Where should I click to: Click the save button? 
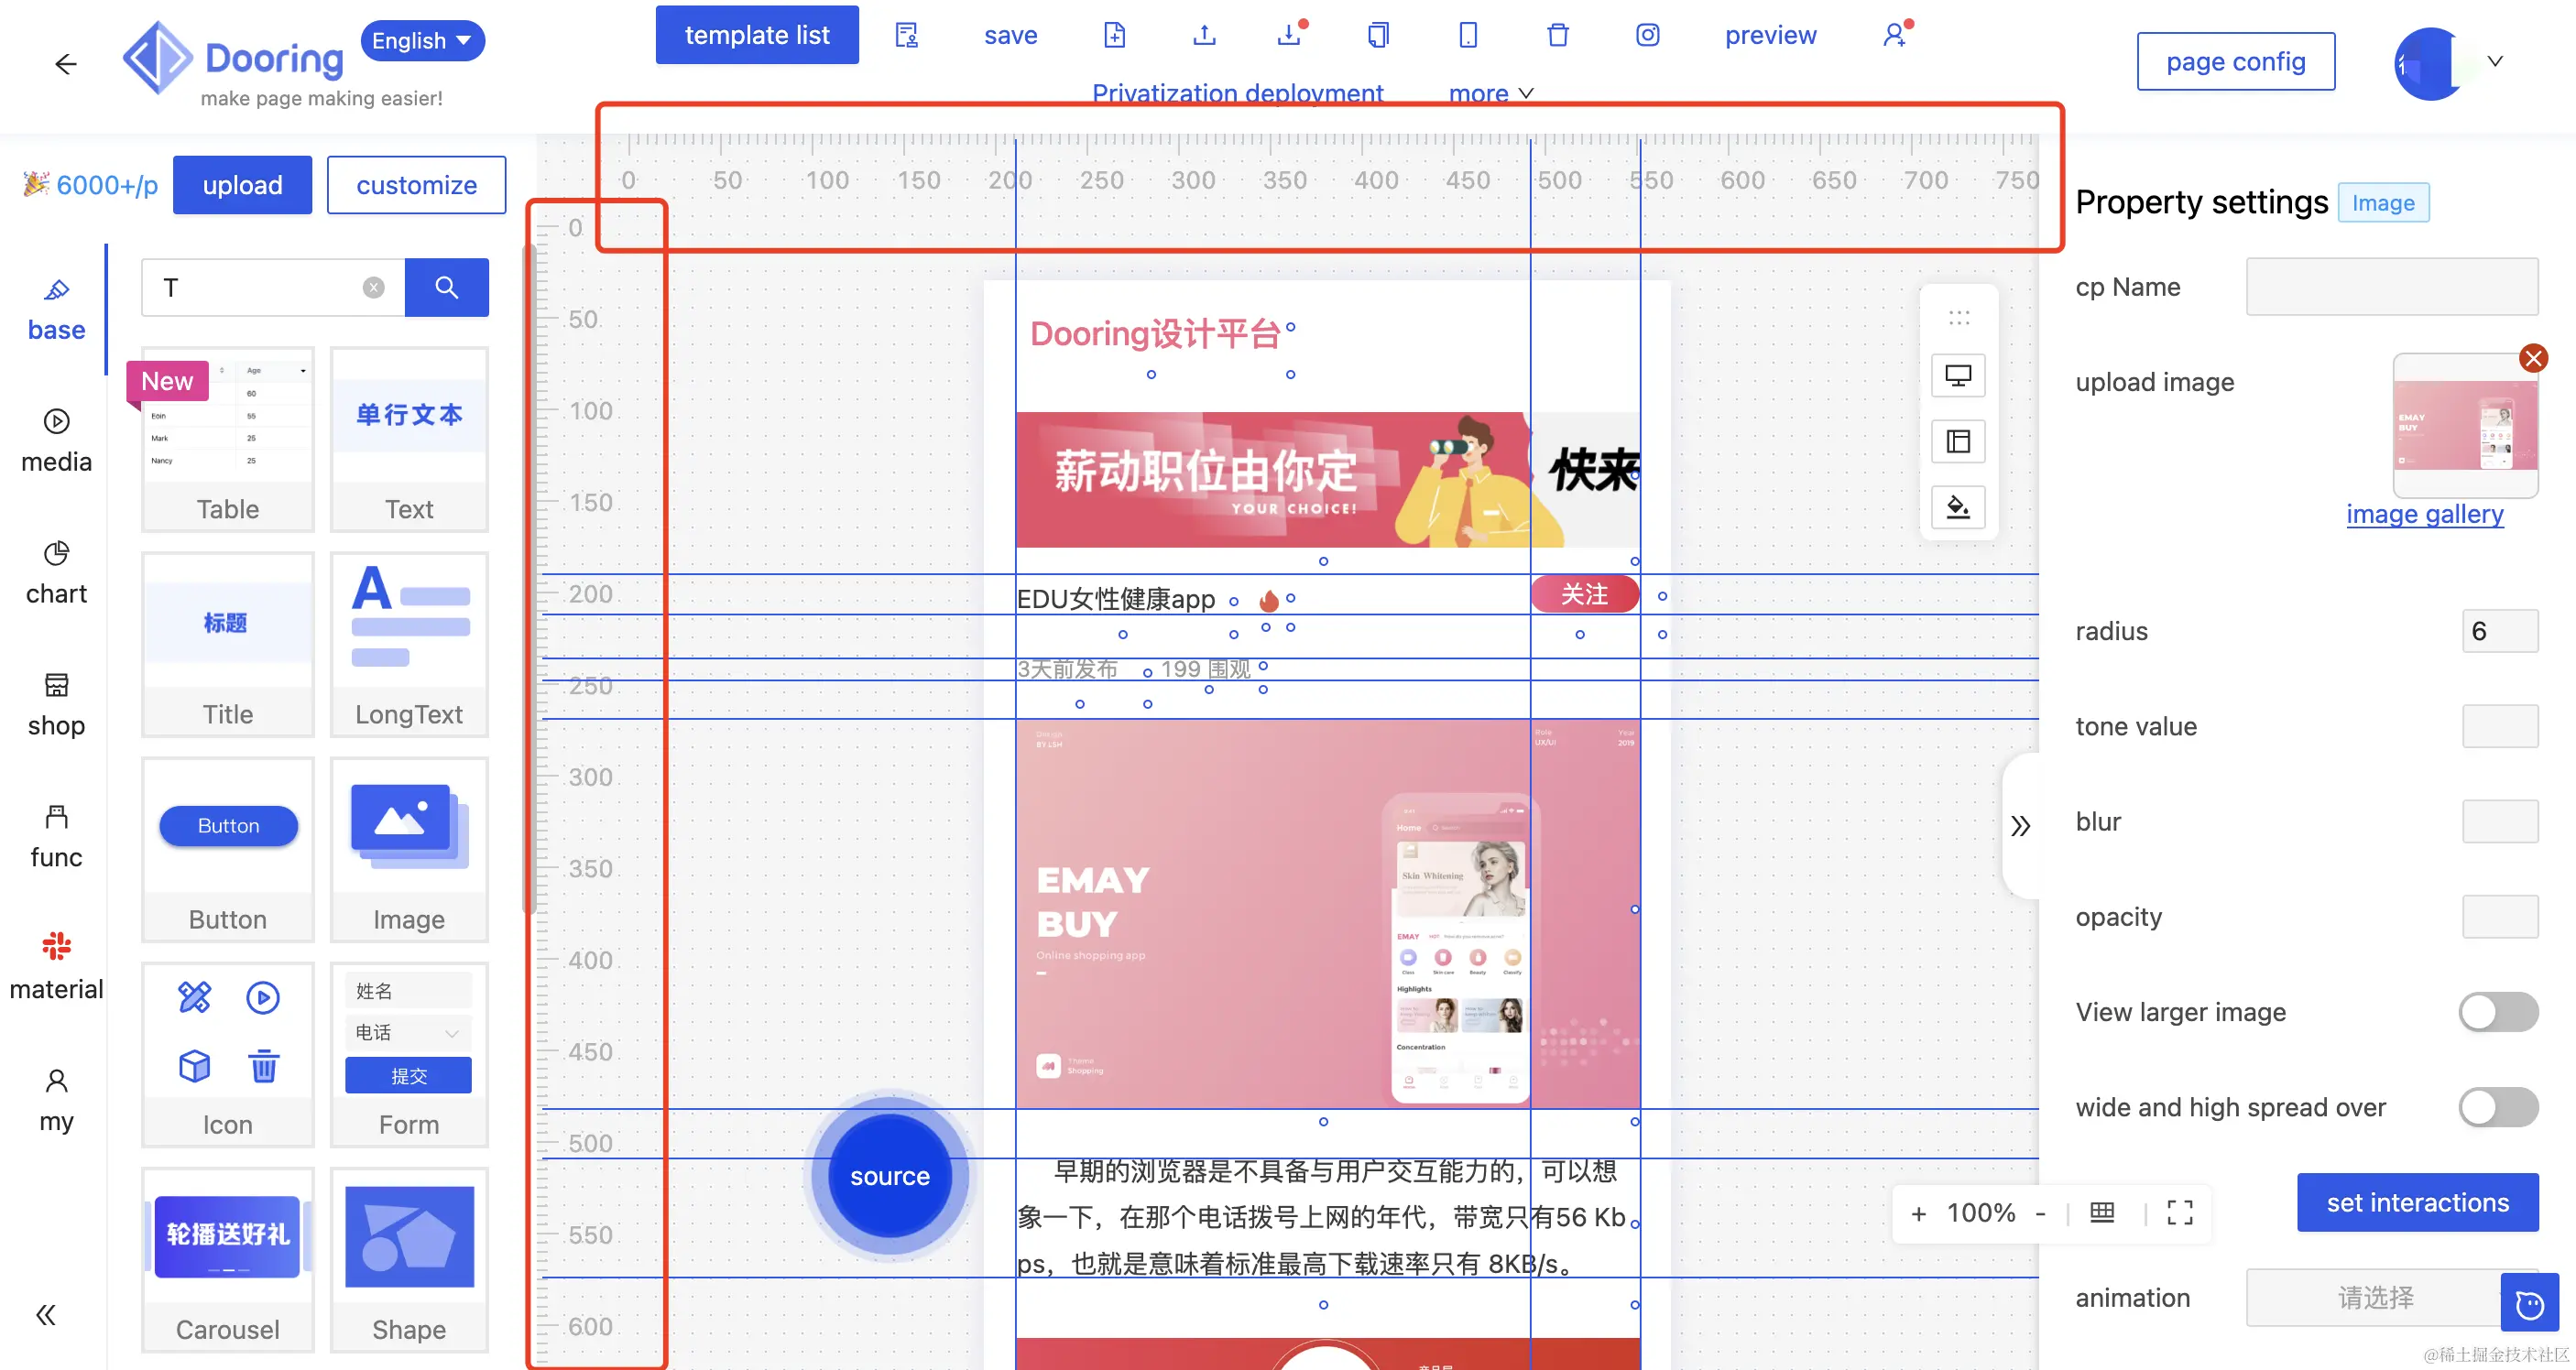pos(1010,35)
